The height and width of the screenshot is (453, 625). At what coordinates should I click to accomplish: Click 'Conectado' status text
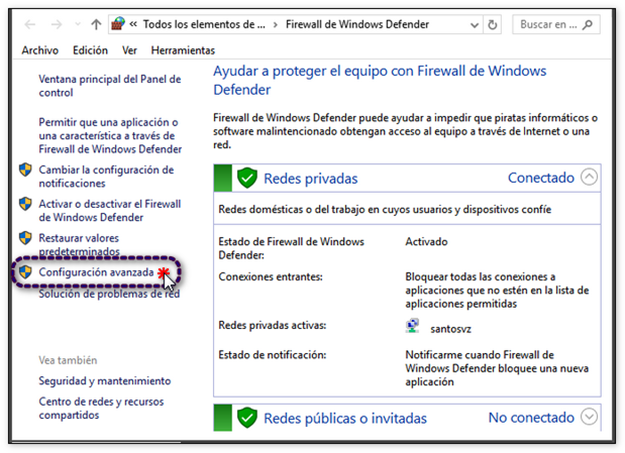click(541, 177)
